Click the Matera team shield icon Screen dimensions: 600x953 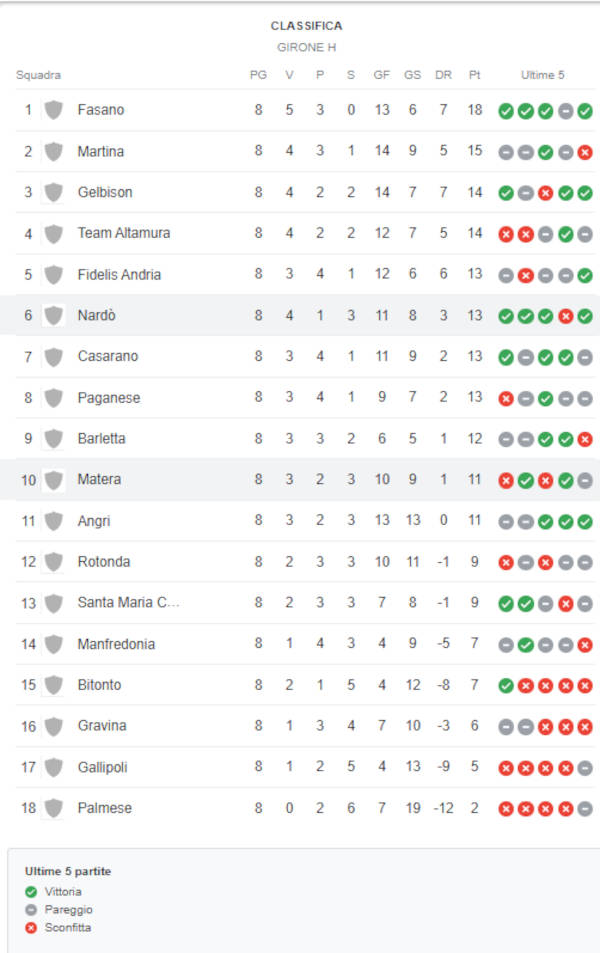coord(53,480)
